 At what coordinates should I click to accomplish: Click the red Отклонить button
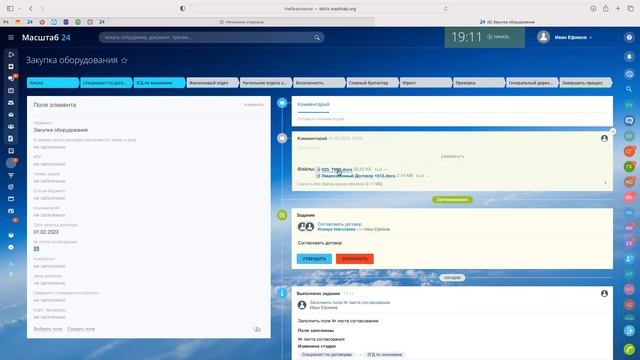coord(354,259)
